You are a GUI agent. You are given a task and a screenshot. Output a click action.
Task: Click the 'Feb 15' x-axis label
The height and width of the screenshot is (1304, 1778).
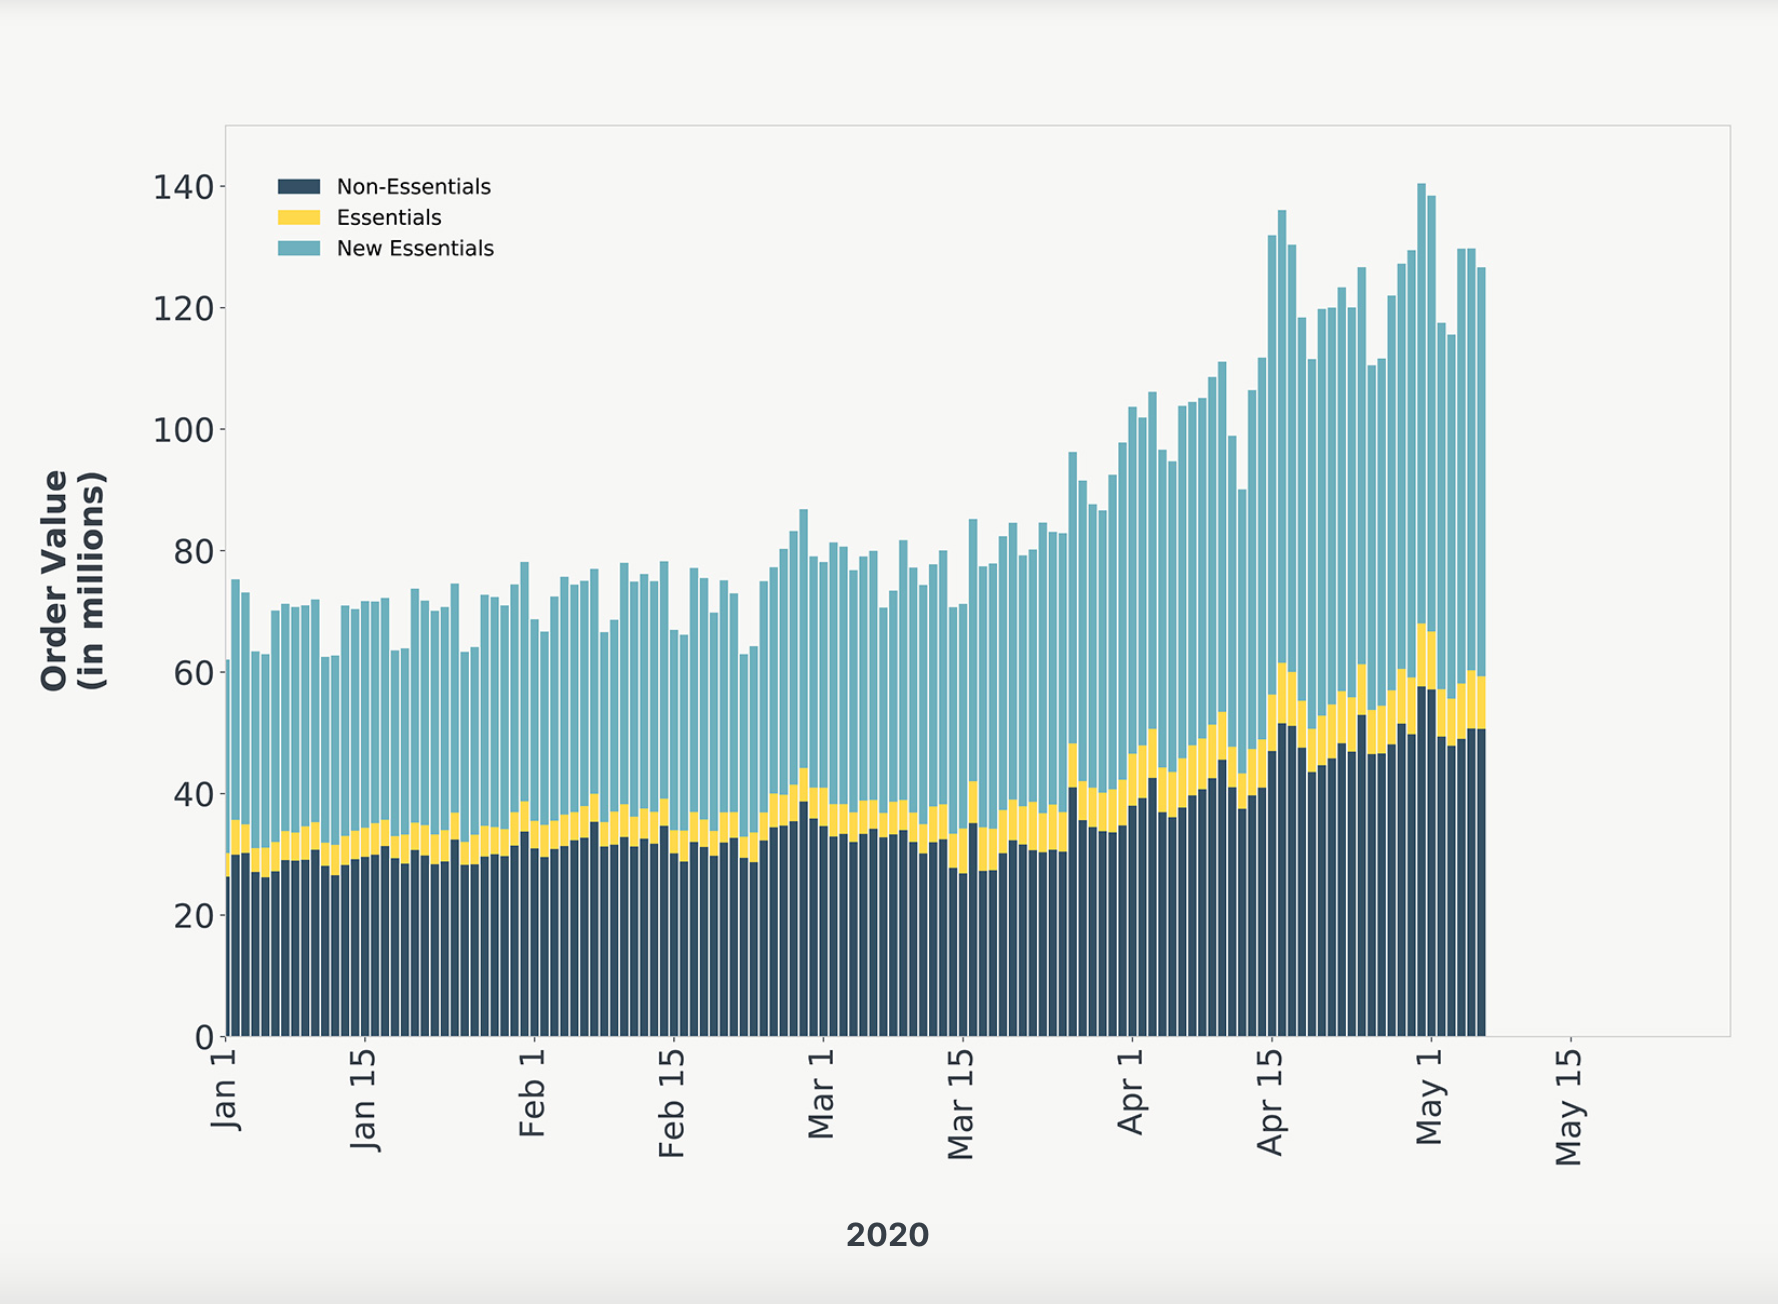pyautogui.click(x=672, y=1102)
